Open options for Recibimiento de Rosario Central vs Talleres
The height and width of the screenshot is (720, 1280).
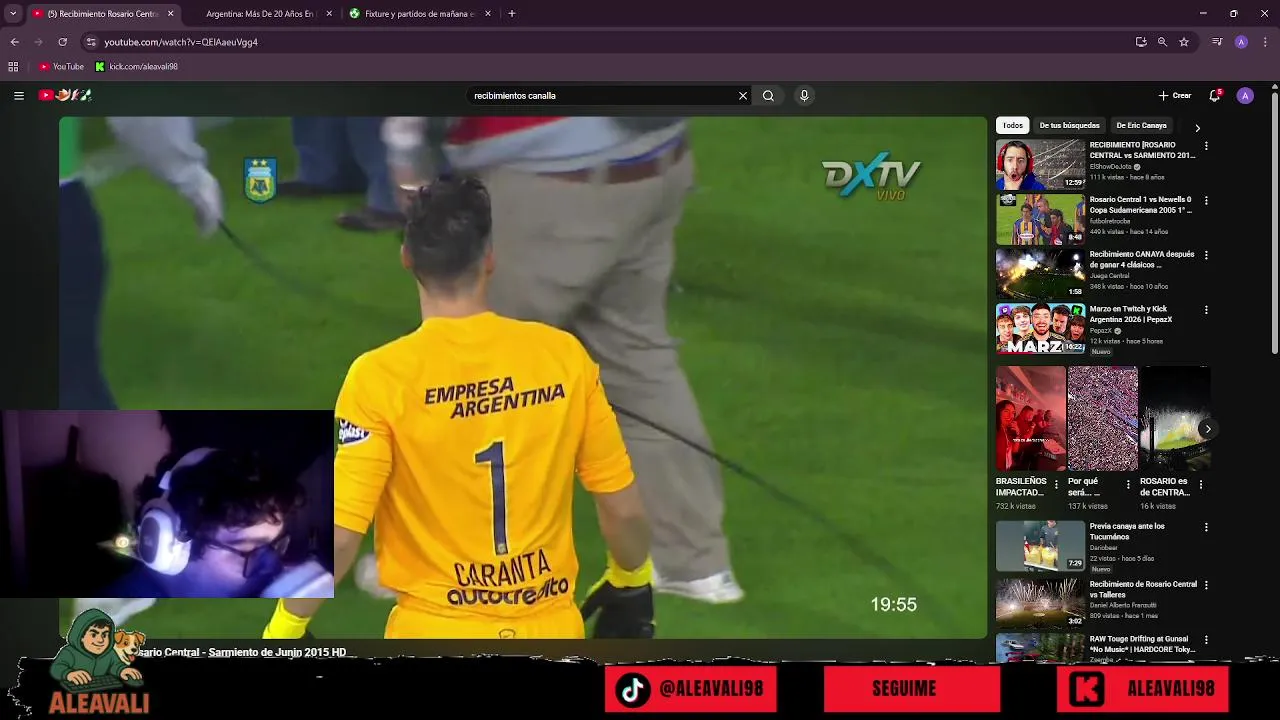coord(1206,585)
